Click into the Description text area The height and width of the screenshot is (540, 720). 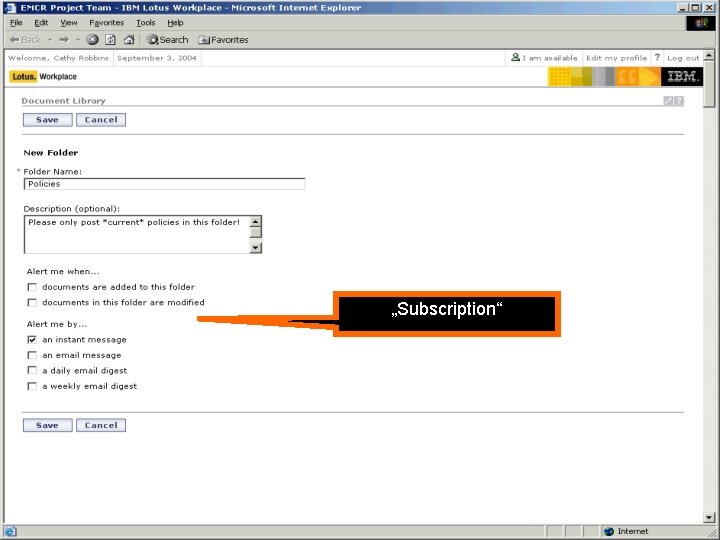point(136,234)
